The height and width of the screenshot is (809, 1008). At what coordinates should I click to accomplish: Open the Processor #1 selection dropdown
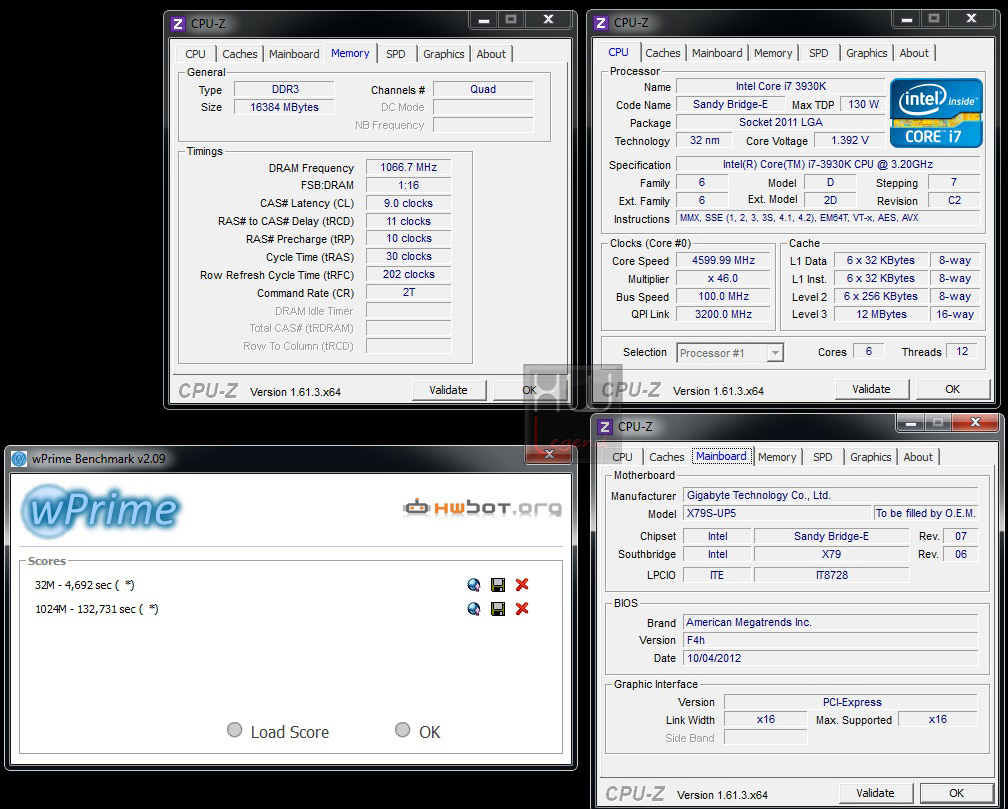click(730, 352)
